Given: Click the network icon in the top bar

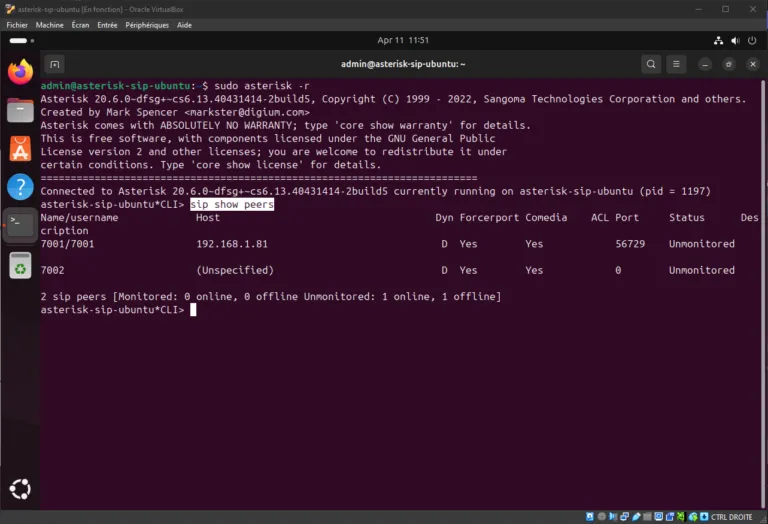Looking at the screenshot, I should click(x=718, y=41).
